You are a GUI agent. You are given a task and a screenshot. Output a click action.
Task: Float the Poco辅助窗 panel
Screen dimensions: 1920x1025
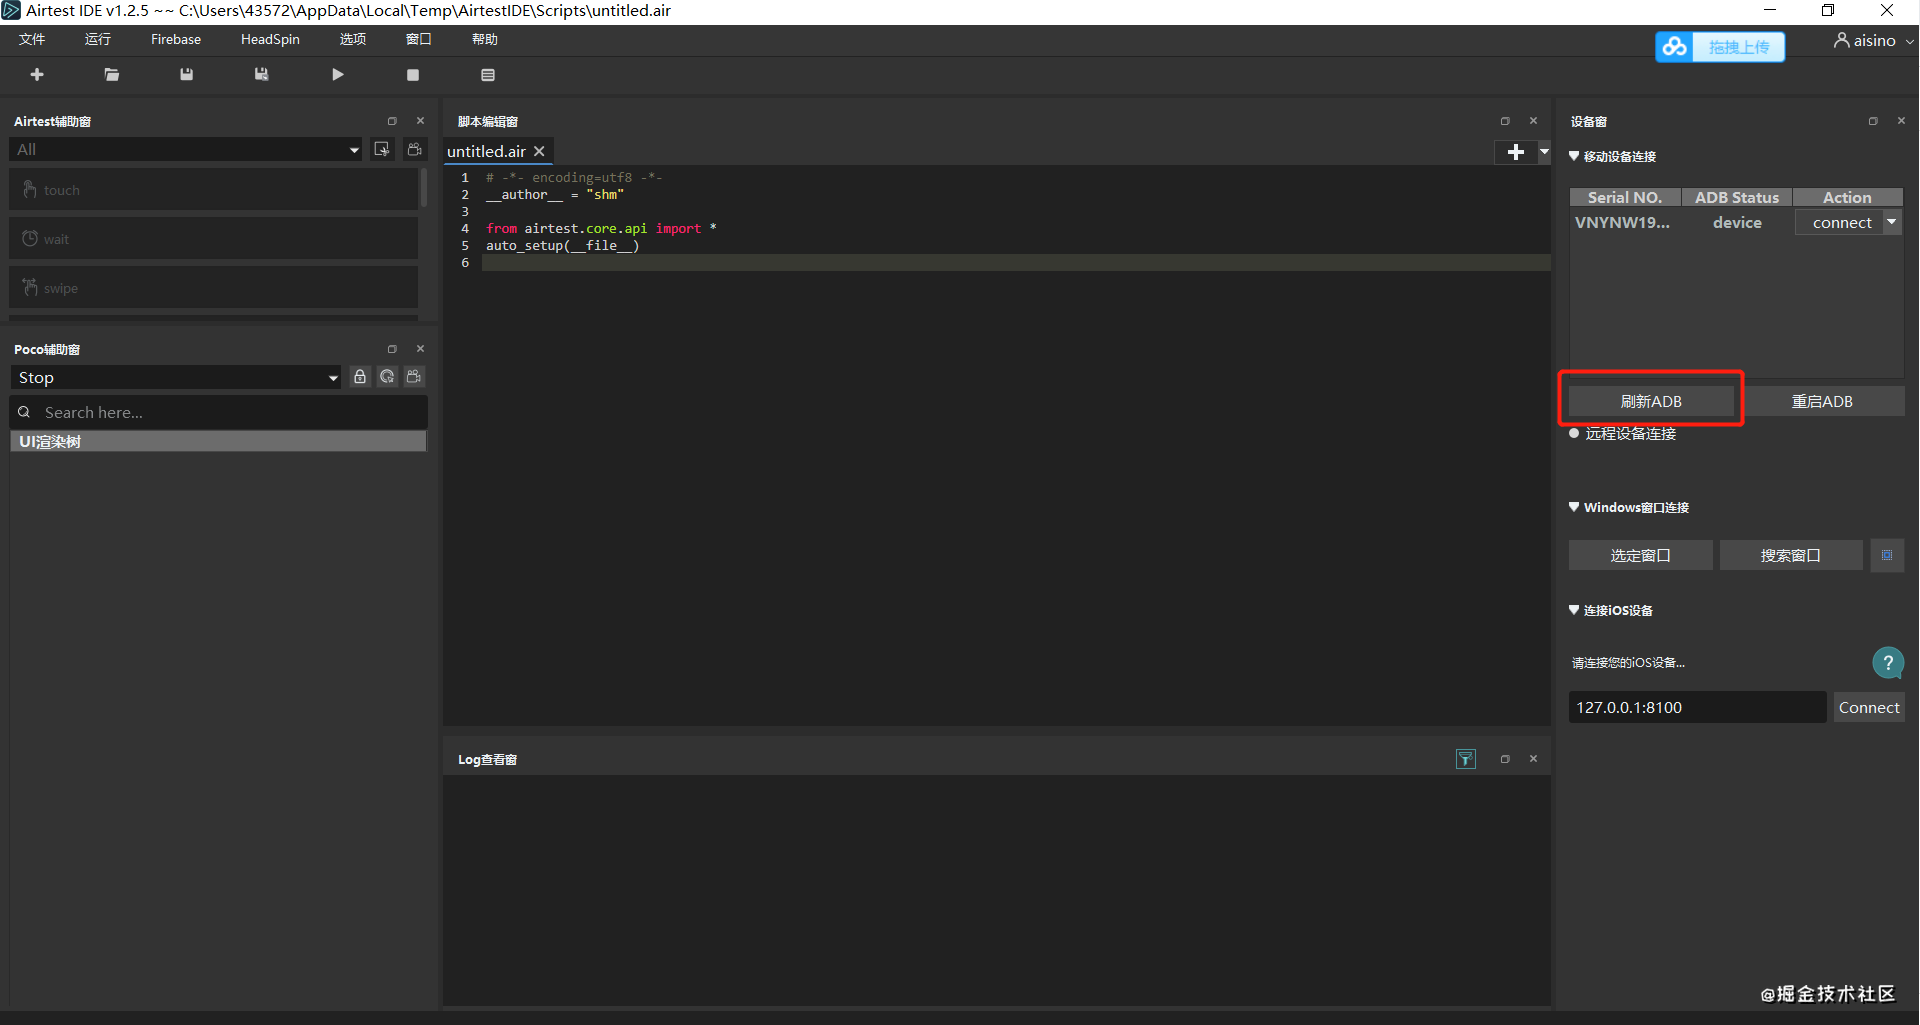pos(392,349)
